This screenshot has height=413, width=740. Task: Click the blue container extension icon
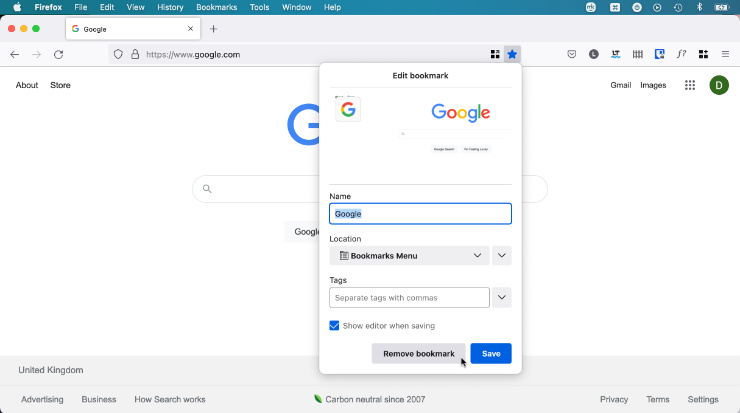(659, 54)
